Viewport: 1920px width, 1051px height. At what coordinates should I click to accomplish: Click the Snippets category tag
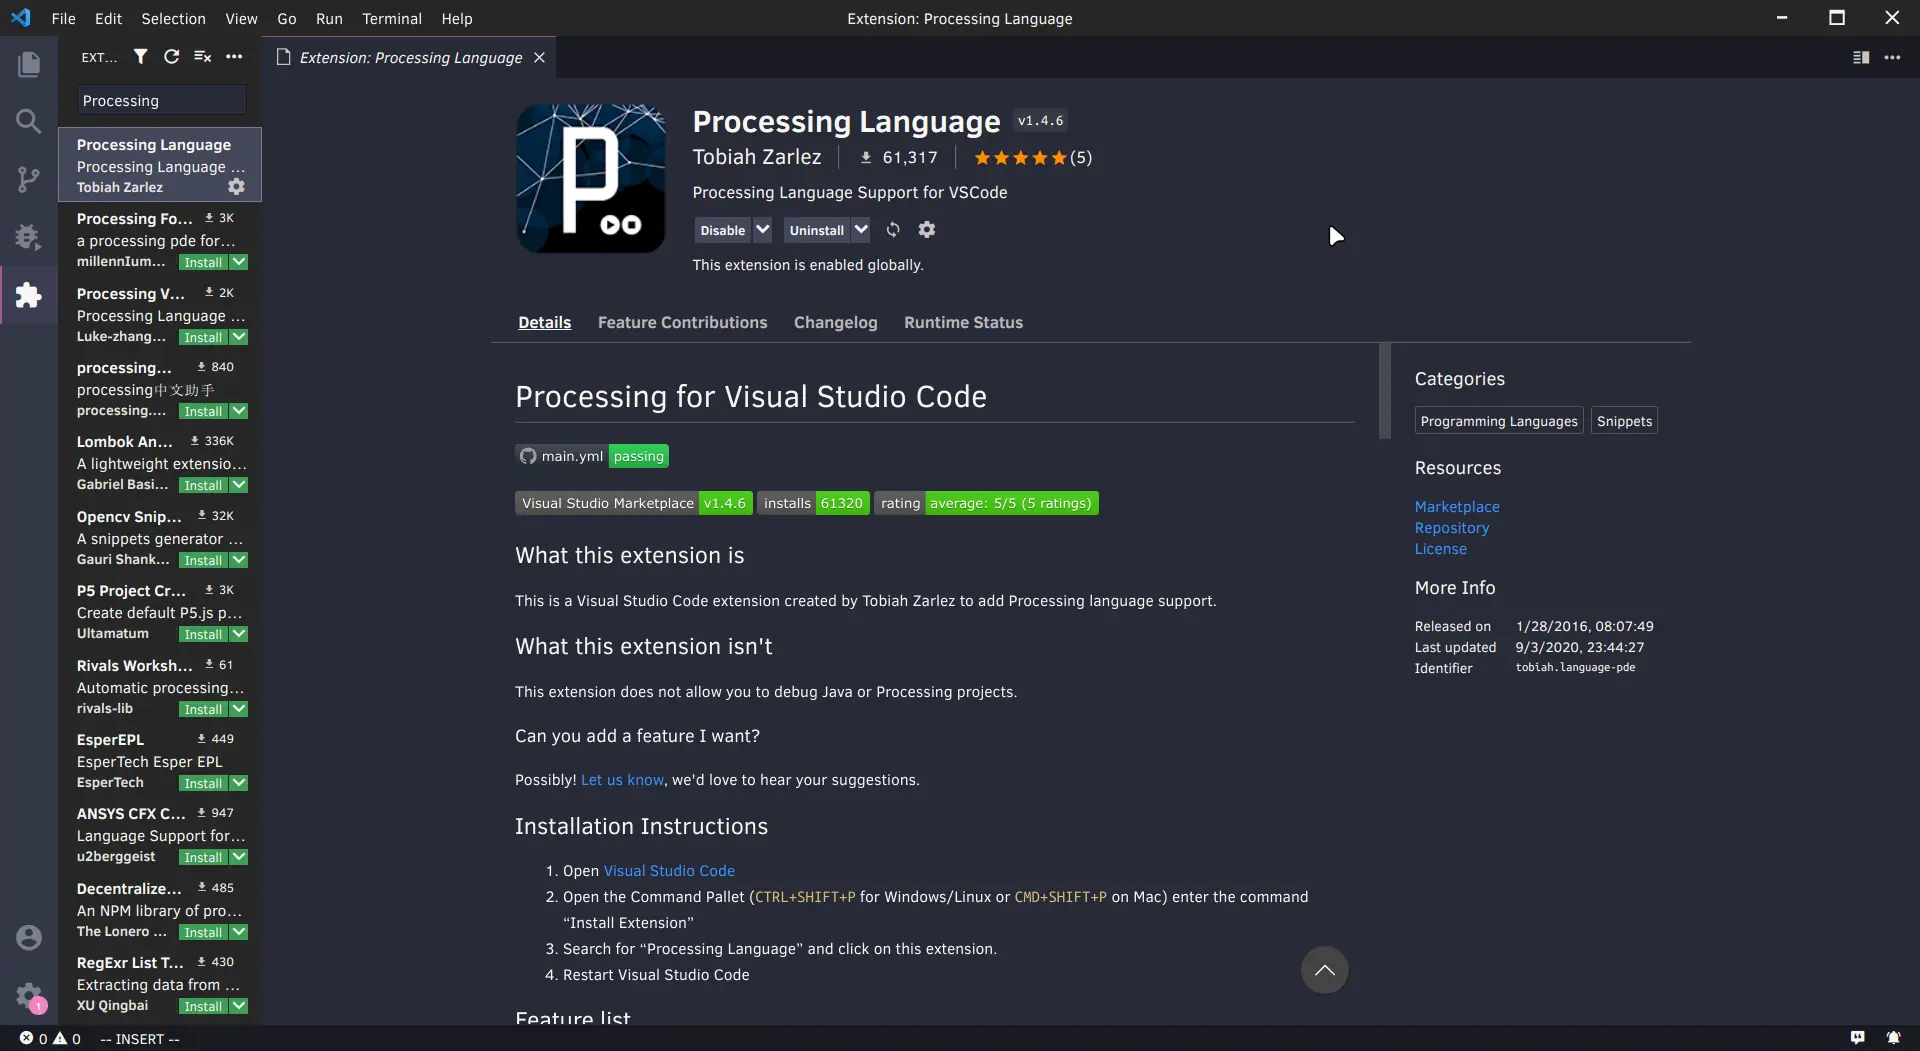coord(1624,421)
